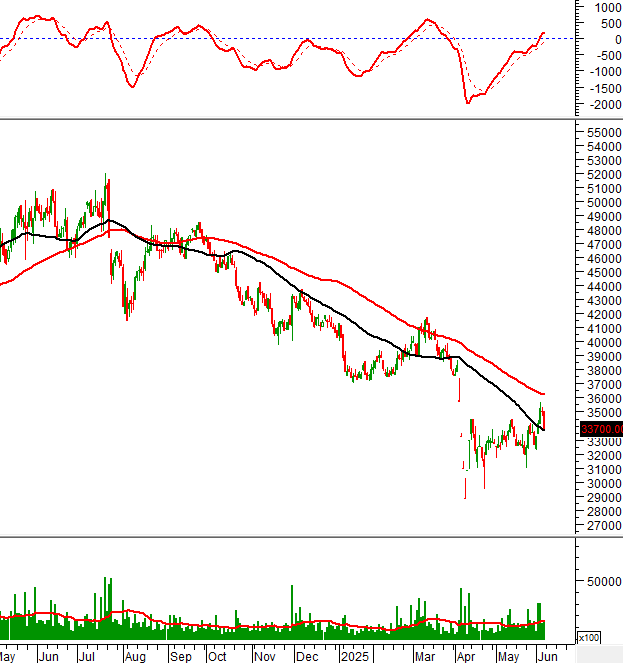Image resolution: width=623 pixels, height=663 pixels.
Task: Select the 40000 level on price axis
Action: click(x=602, y=342)
